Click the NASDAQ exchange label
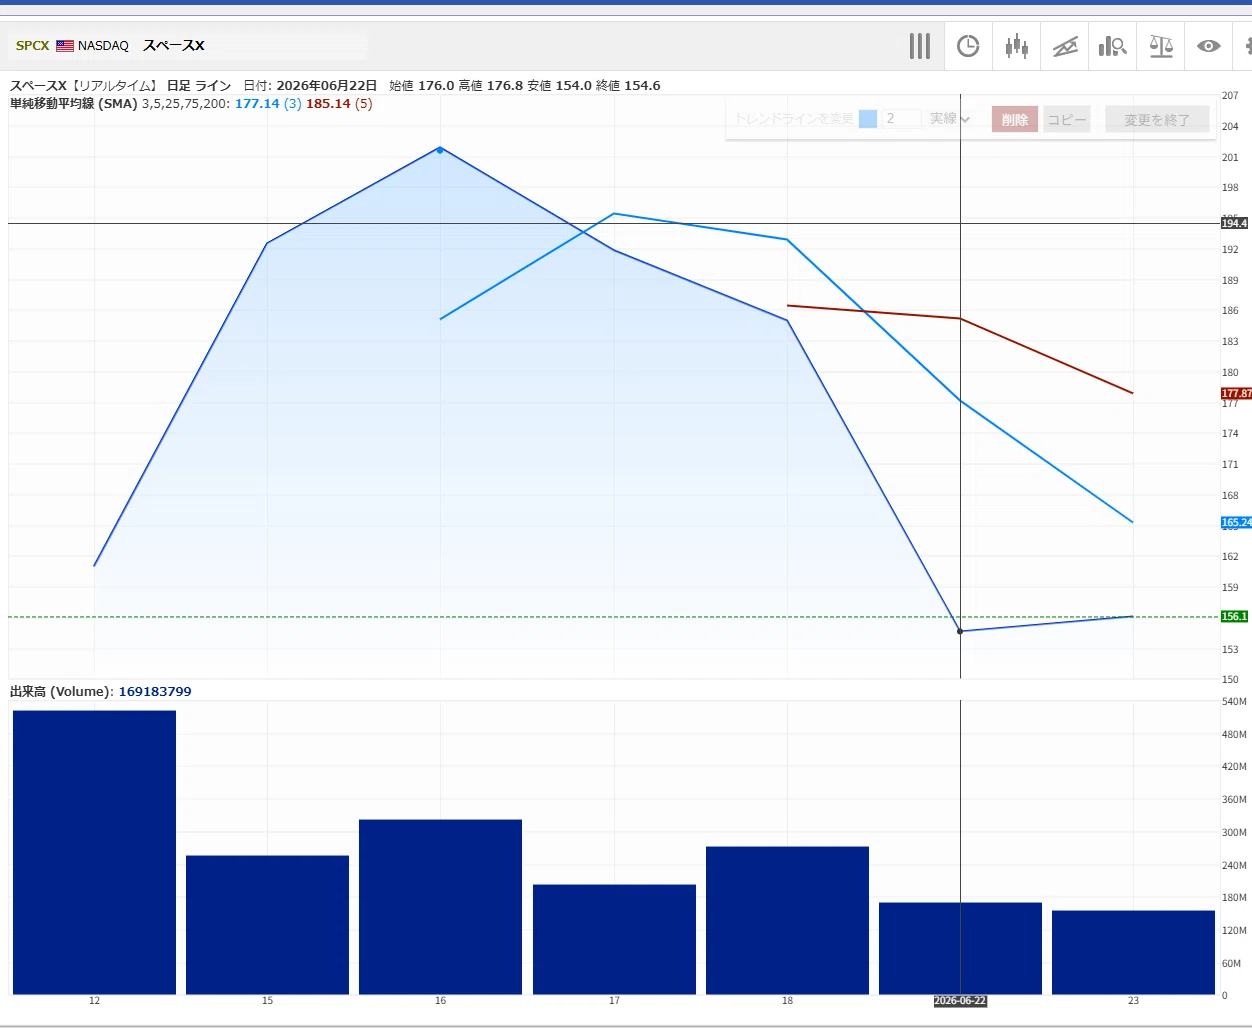Viewport: 1252px width, 1028px height. (x=103, y=46)
